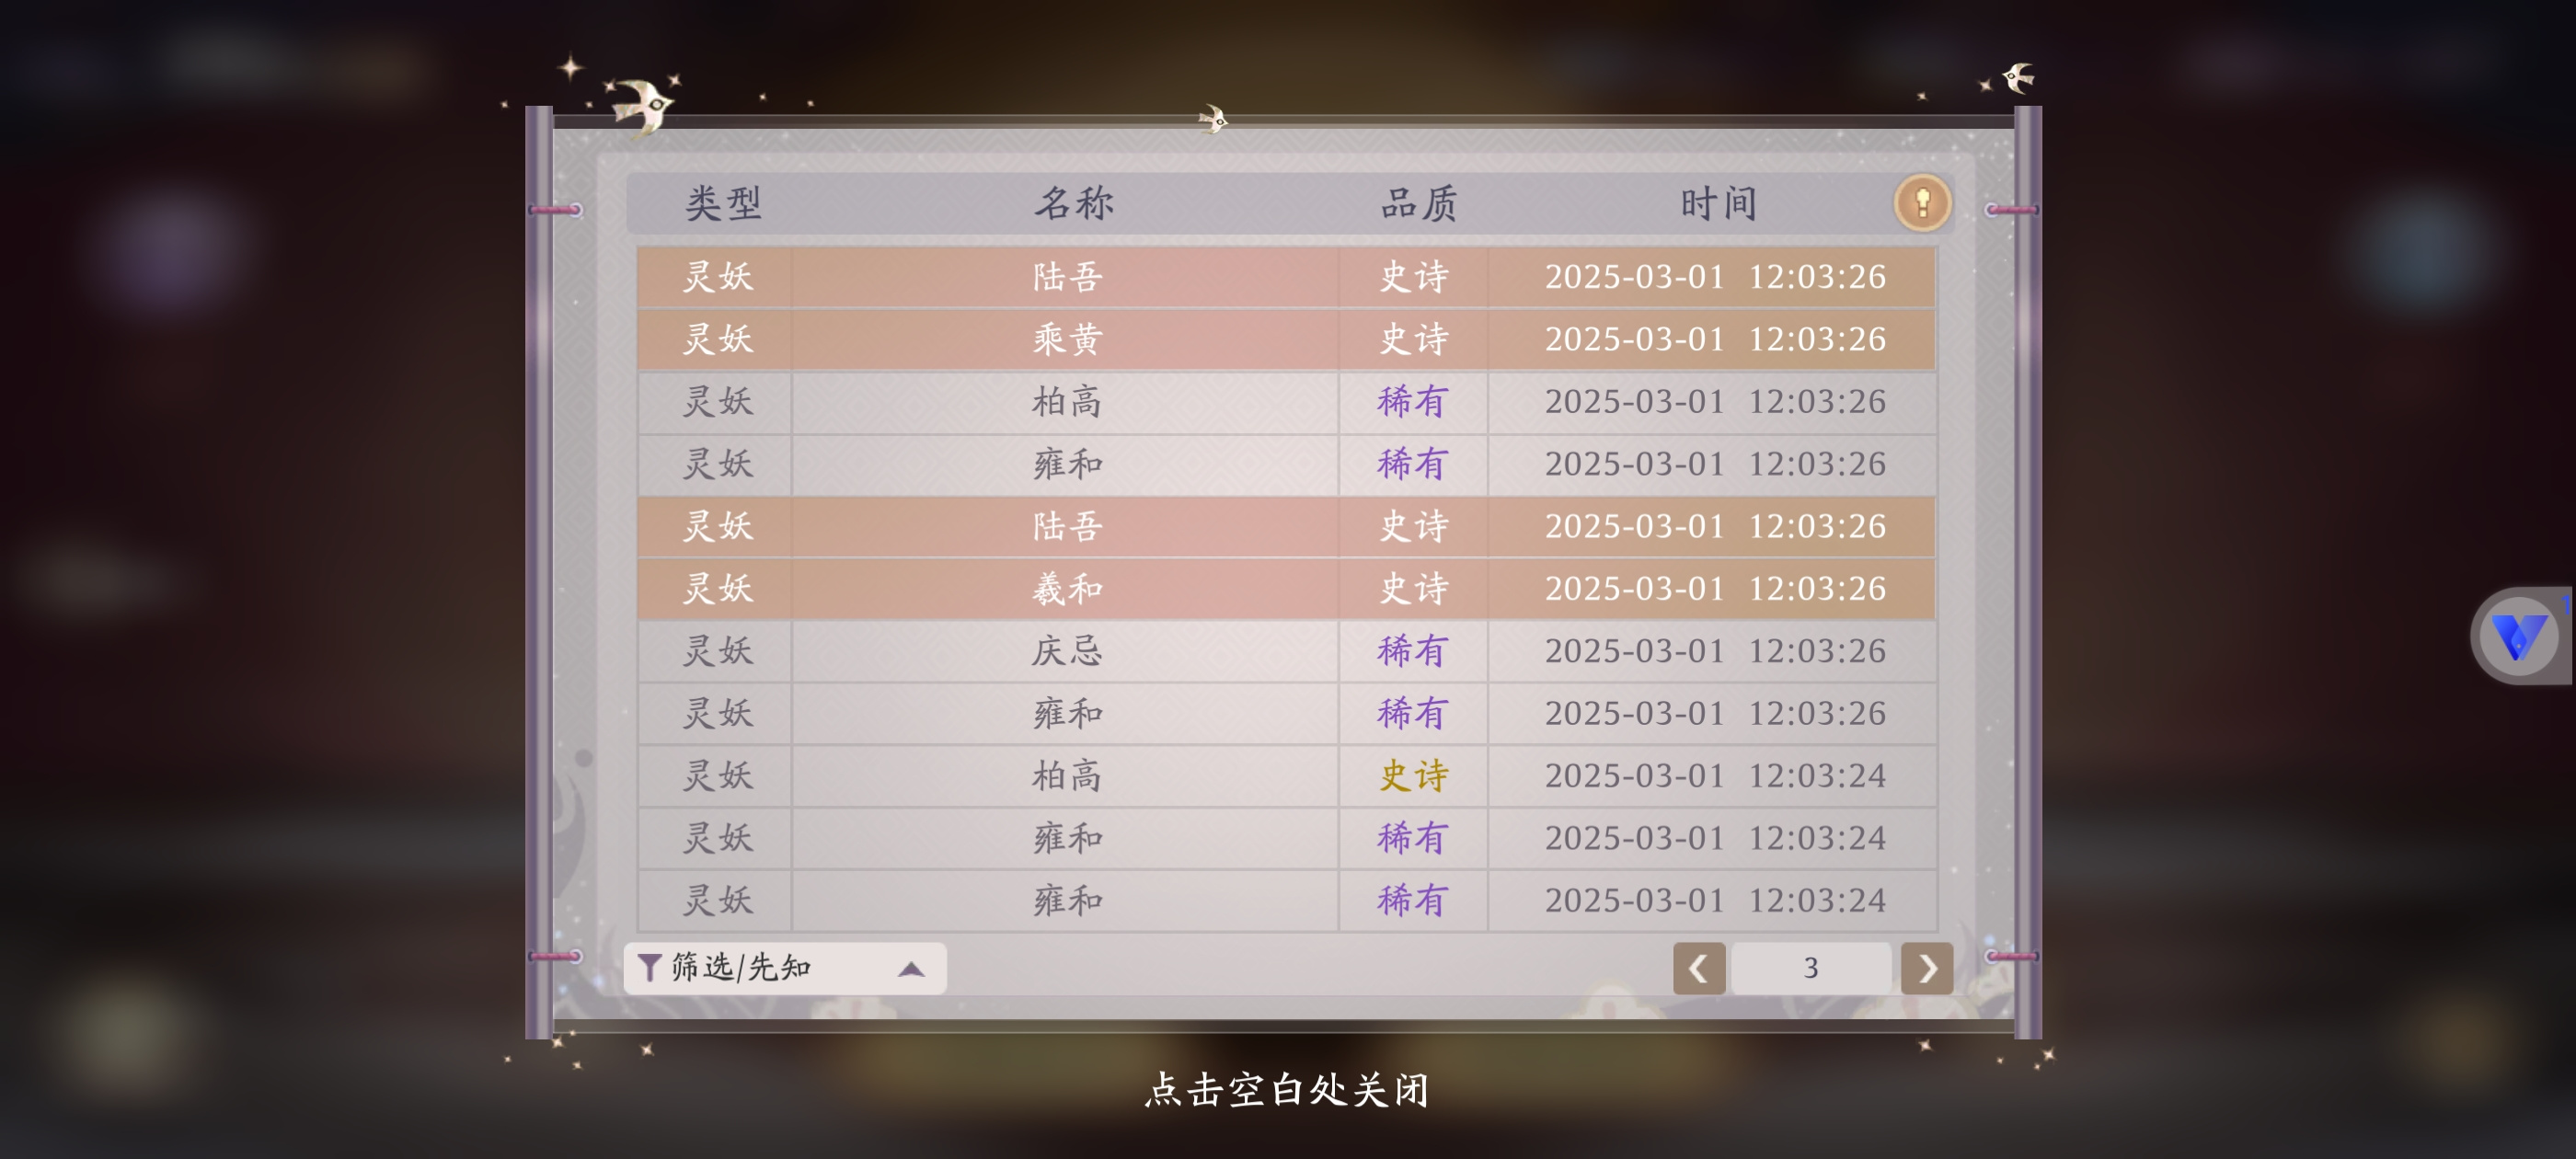Viewport: 2576px width, 1159px height.
Task: Click 点击空白处关闭 text to close
Action: click(x=1287, y=1089)
